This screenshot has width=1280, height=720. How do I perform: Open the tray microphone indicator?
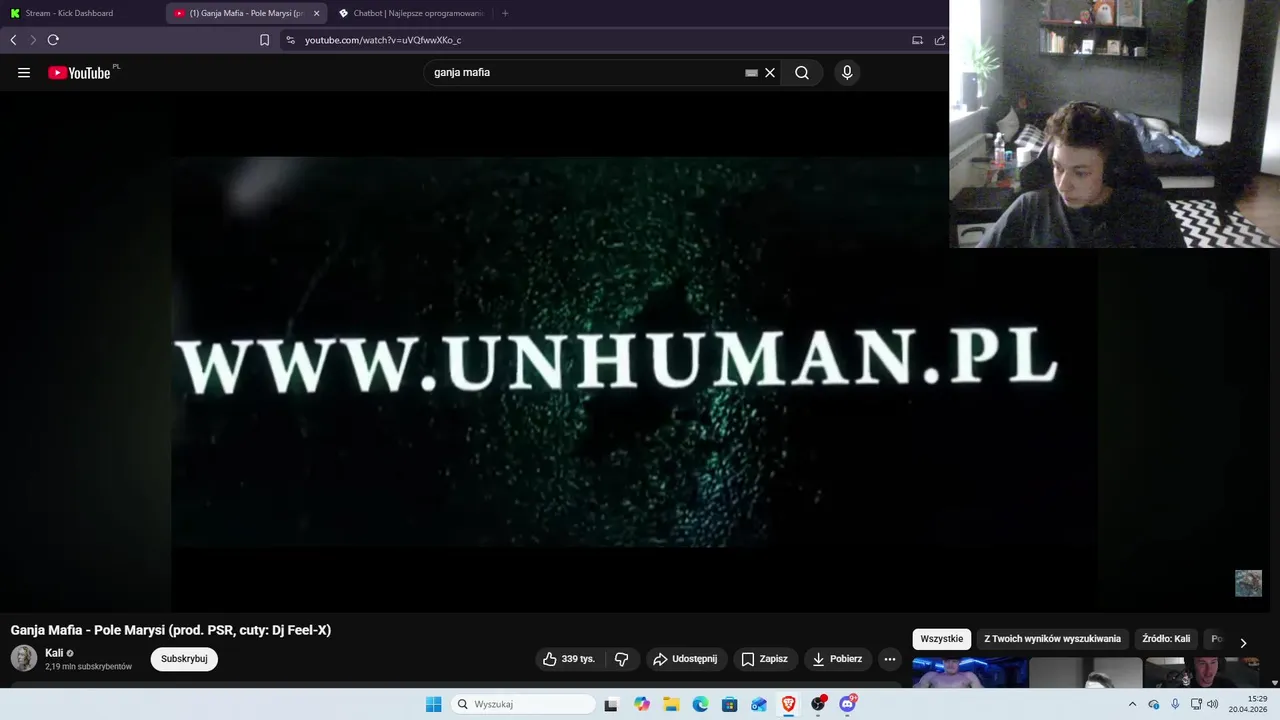pos(1175,704)
